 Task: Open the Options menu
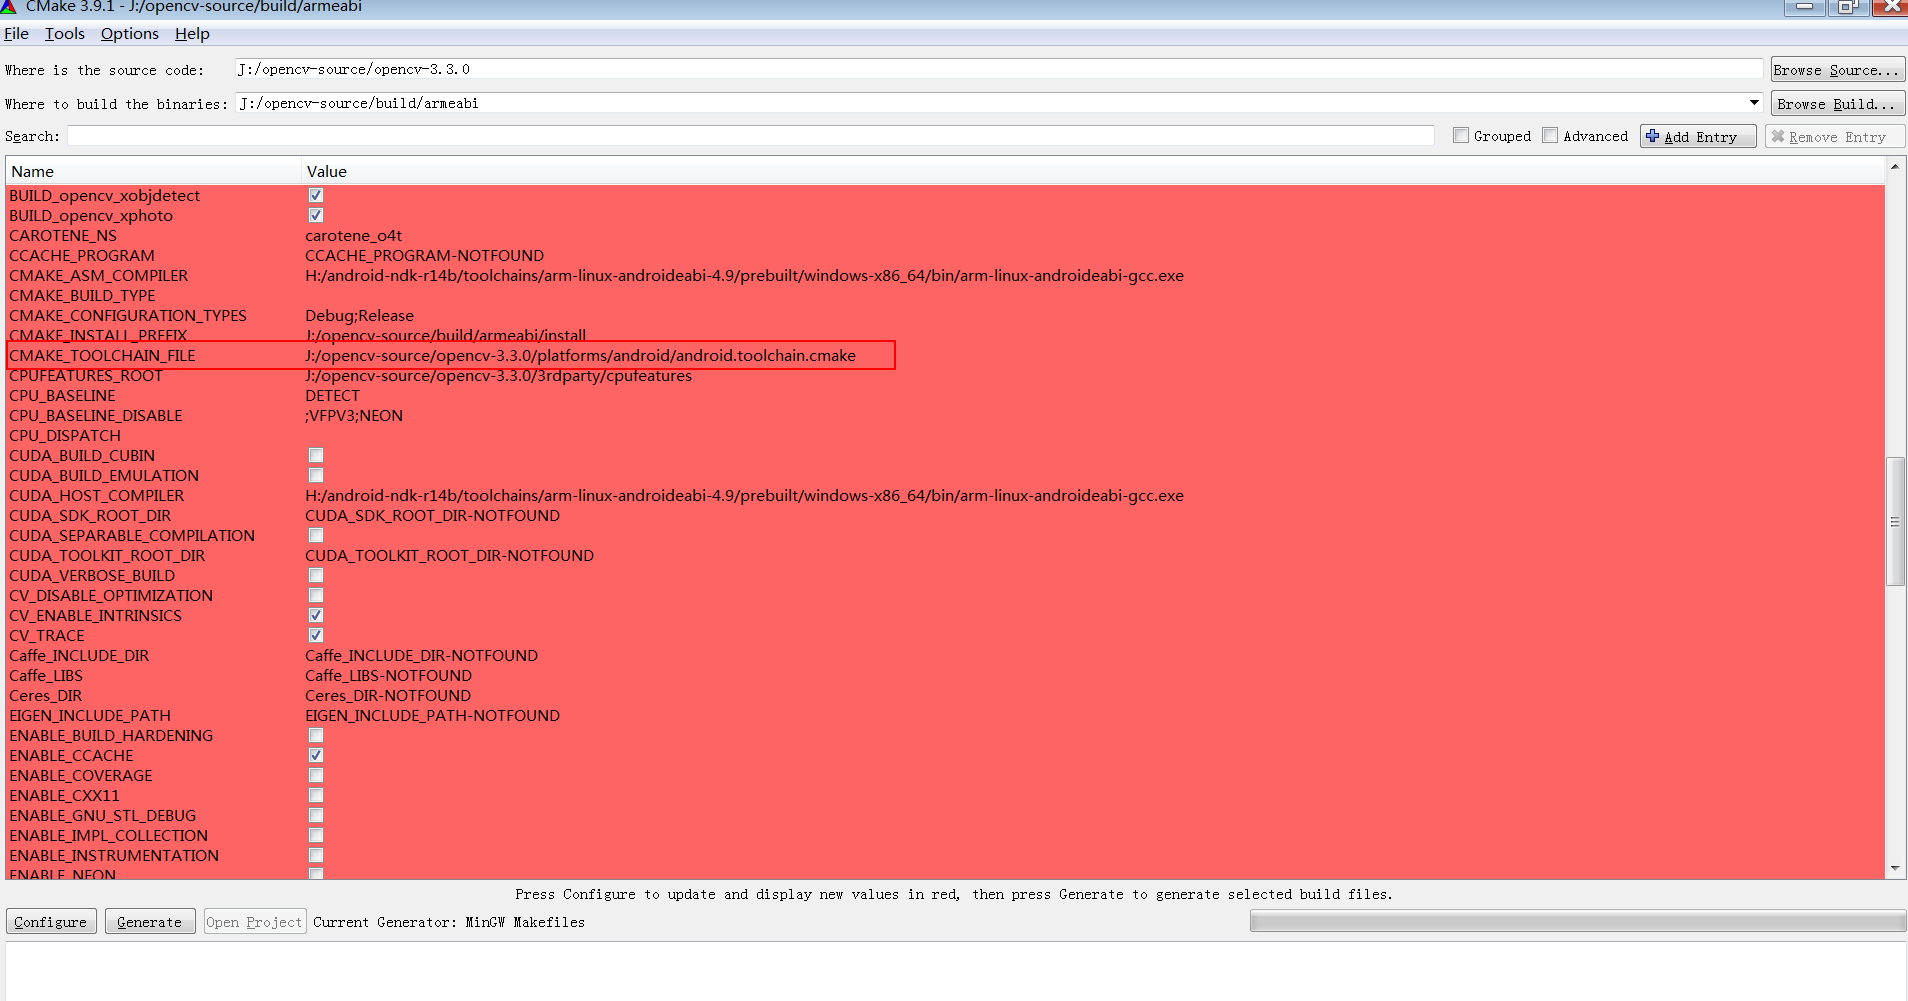pyautogui.click(x=129, y=33)
